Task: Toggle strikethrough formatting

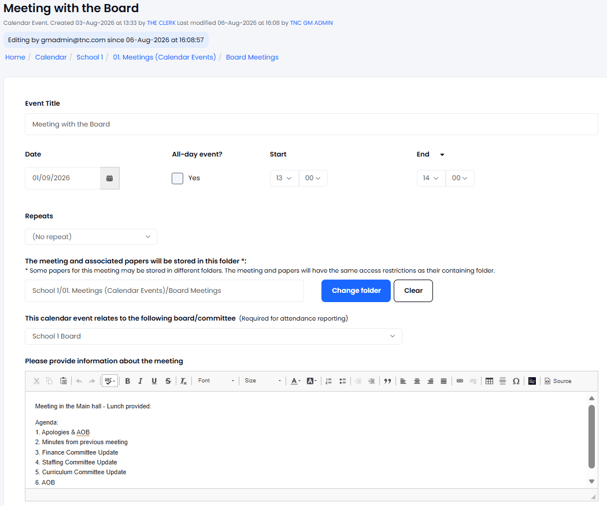Action: pyautogui.click(x=168, y=381)
